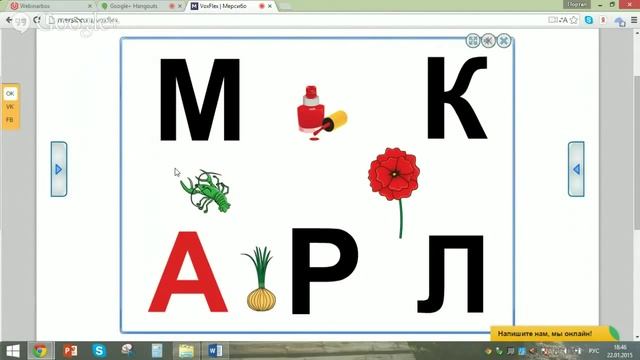Reload the page
The width and height of the screenshot is (640, 360).
point(37,20)
